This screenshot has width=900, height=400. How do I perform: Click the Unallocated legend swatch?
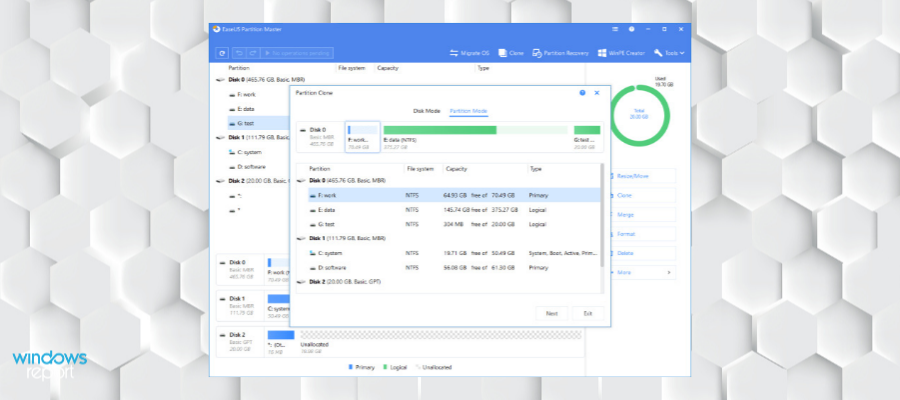[418, 367]
